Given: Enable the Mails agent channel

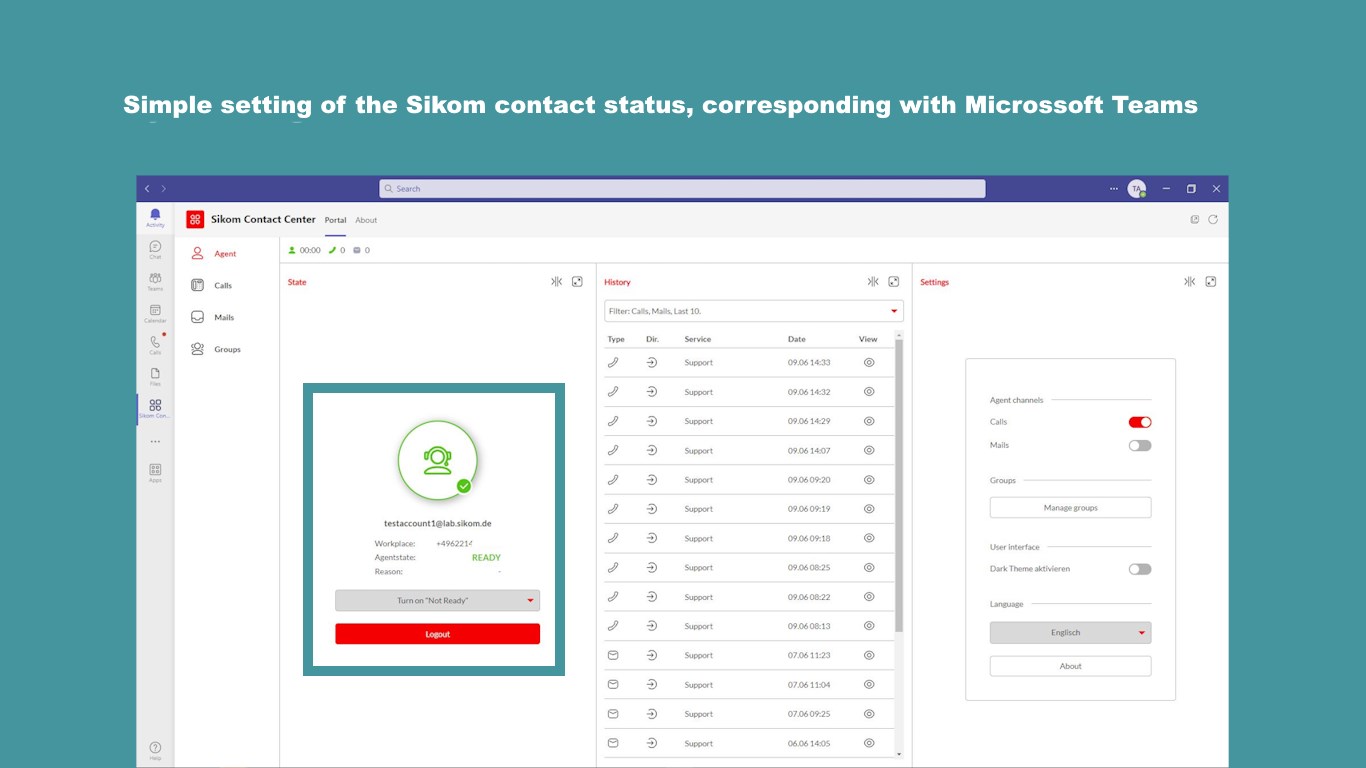Looking at the screenshot, I should click(x=1140, y=445).
